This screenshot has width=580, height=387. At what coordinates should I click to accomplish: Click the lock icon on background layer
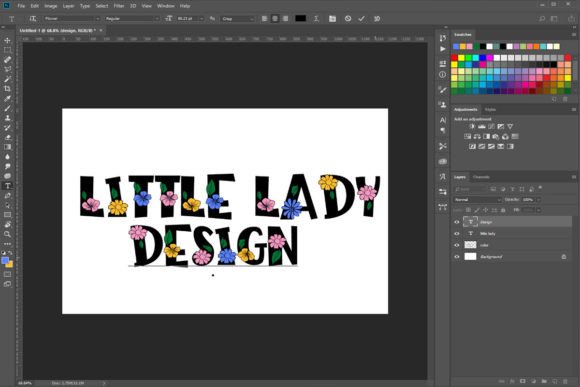564,256
